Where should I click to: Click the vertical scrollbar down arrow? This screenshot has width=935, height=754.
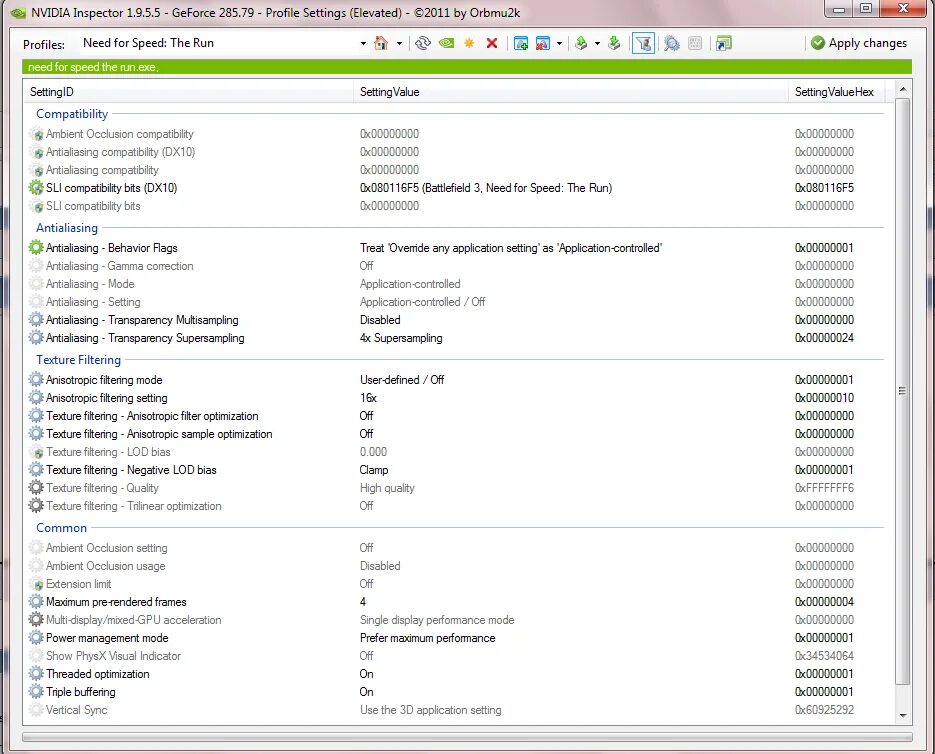pyautogui.click(x=903, y=715)
